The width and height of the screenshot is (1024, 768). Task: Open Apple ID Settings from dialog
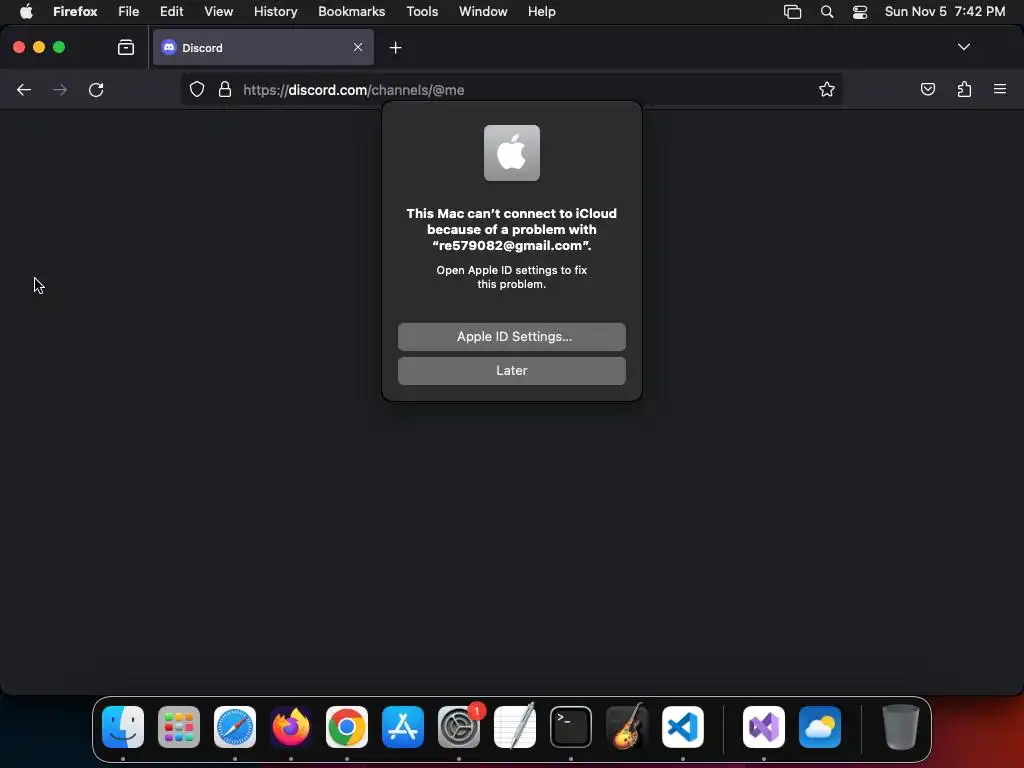[x=511, y=337]
